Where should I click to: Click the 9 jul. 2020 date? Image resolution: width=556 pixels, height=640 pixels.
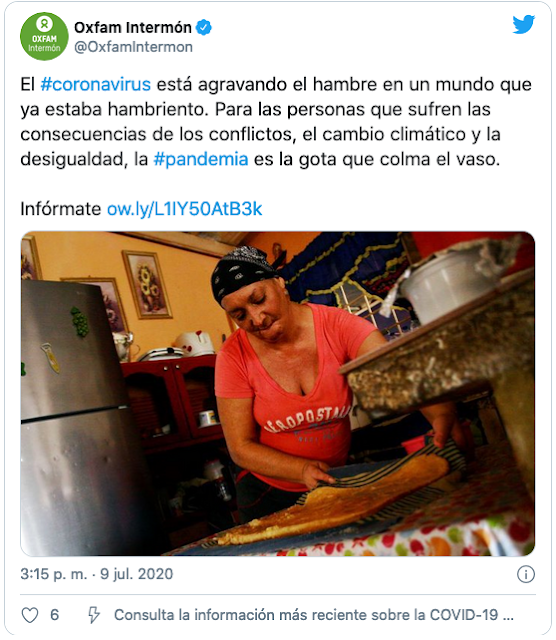click(137, 574)
